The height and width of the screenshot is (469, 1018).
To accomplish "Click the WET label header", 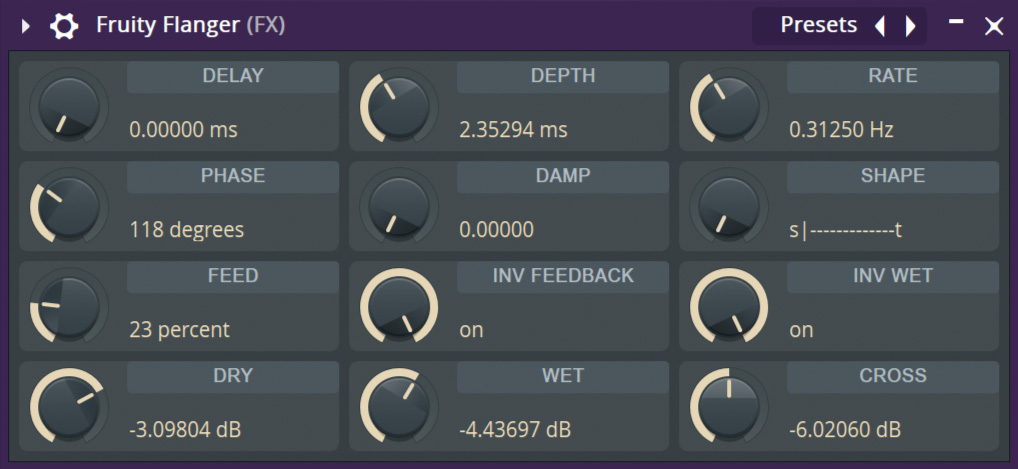I will [x=562, y=377].
